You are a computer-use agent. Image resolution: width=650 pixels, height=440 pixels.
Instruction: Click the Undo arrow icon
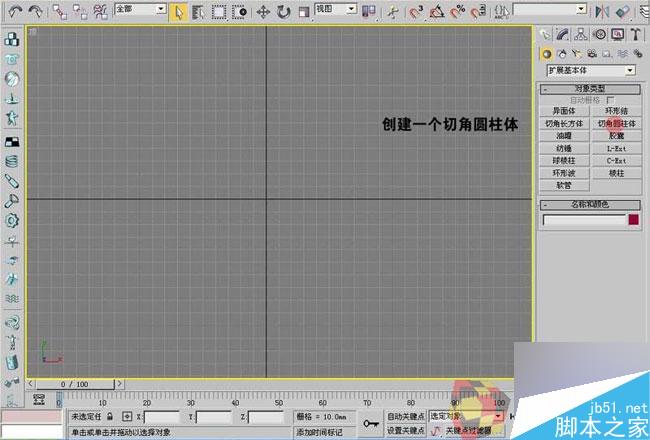(15, 12)
